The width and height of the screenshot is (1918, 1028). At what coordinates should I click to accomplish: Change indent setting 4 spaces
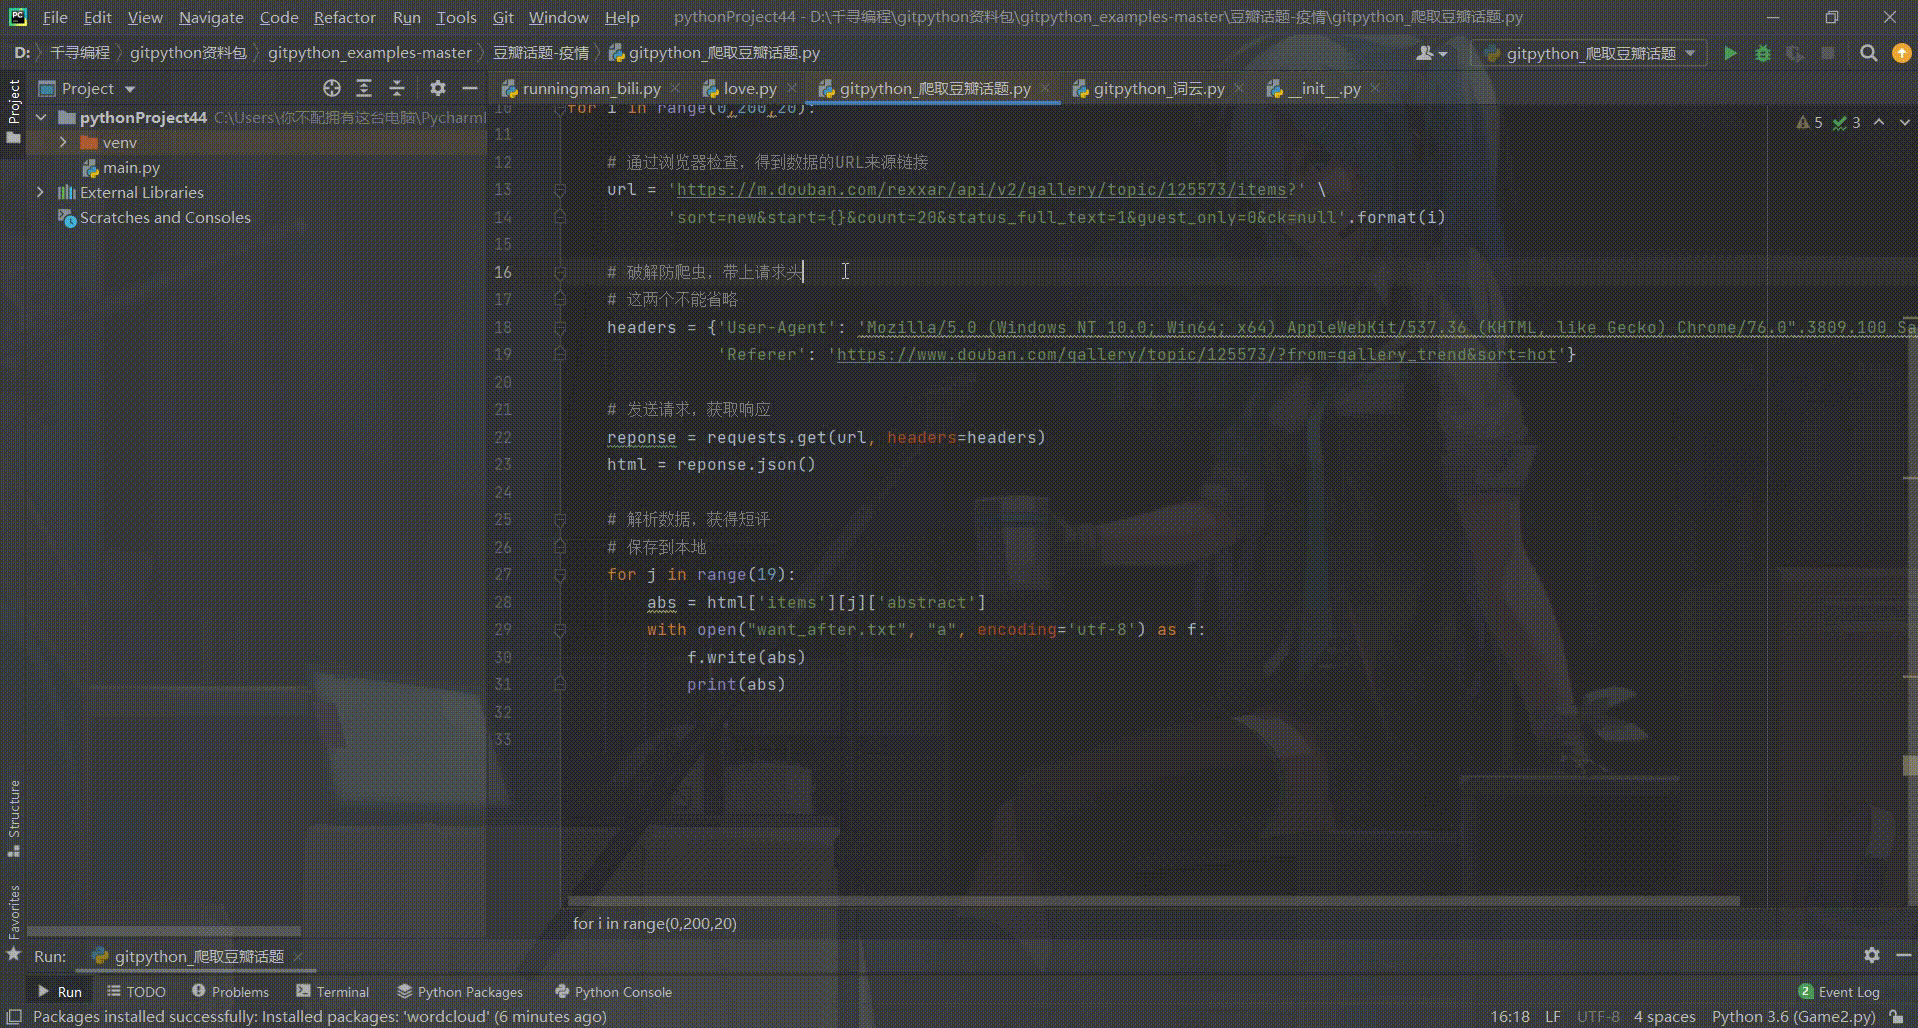click(x=1665, y=1016)
